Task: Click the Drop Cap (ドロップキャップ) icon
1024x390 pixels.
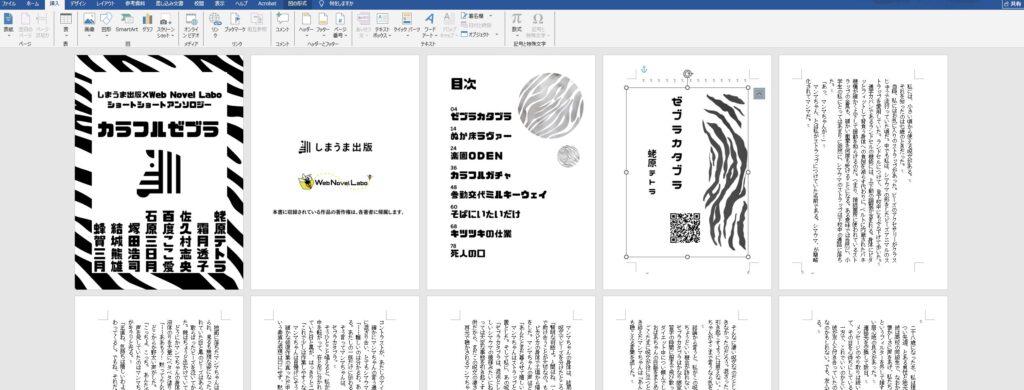Action: [449, 24]
